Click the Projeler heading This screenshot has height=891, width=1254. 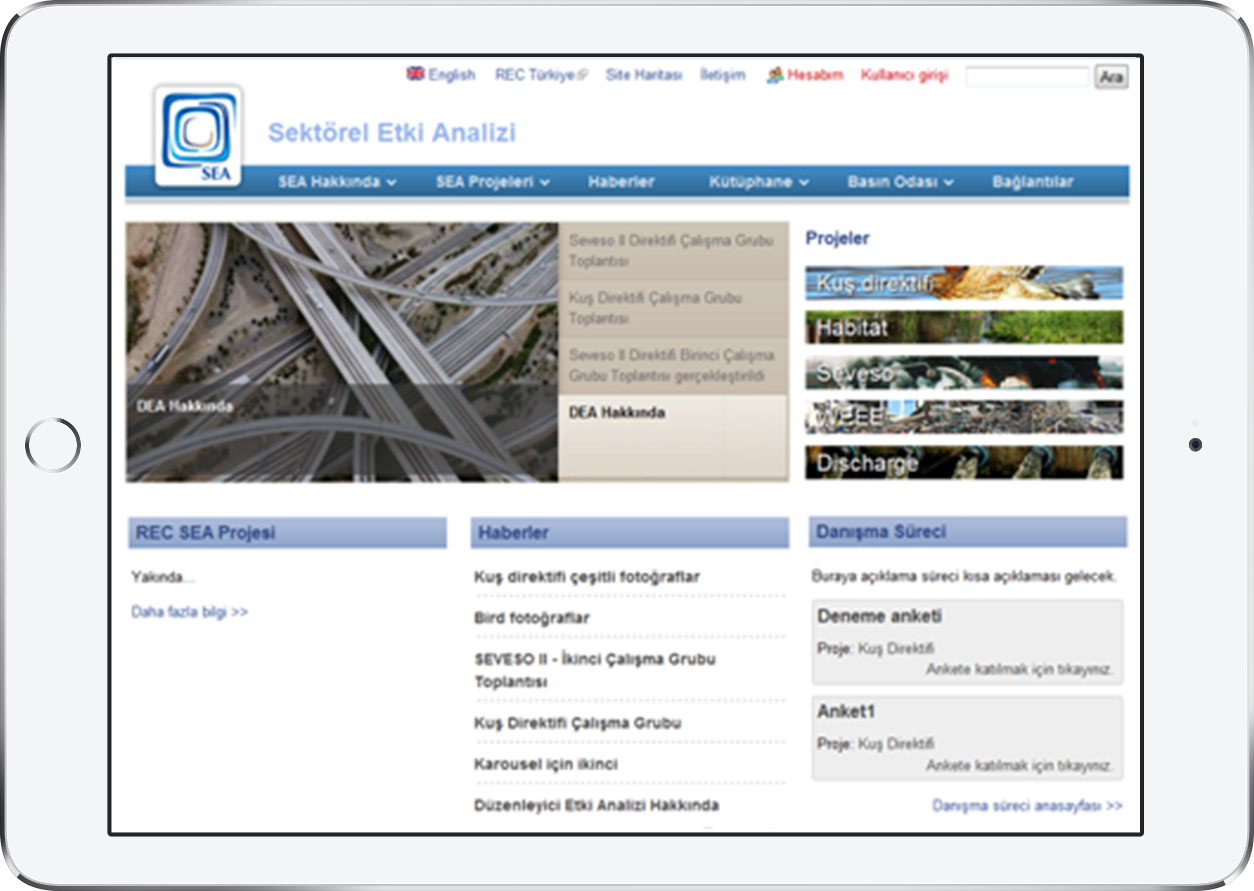tap(837, 238)
